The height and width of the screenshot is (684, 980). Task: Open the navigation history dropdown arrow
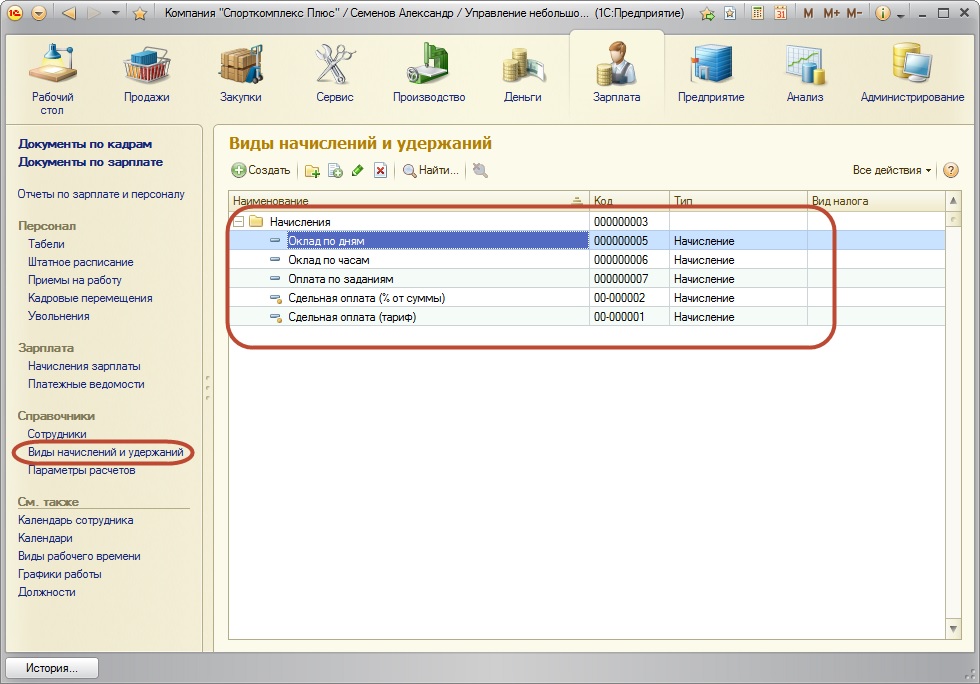[116, 13]
